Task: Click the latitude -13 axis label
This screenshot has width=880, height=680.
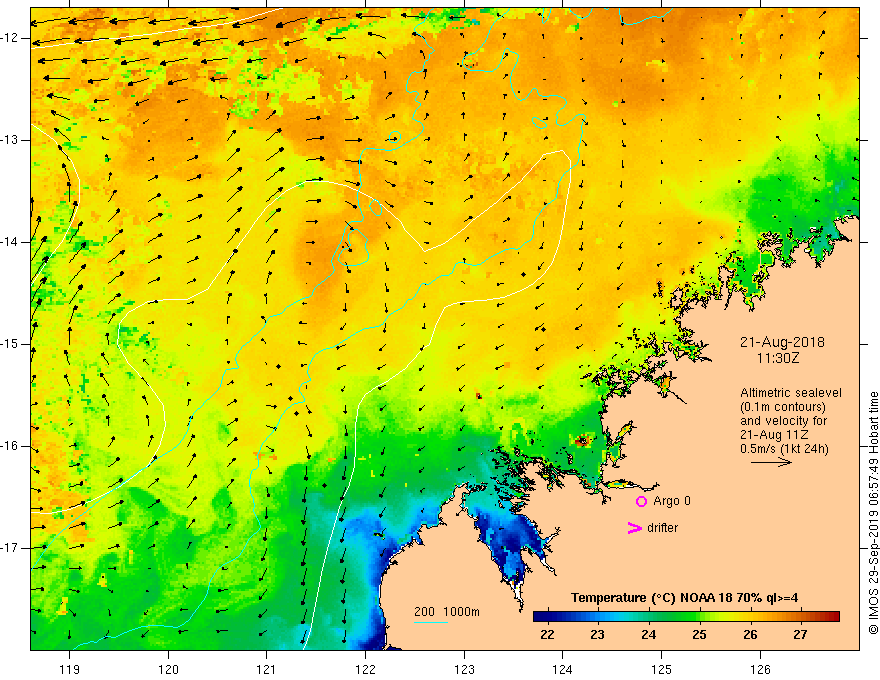Action: pos(11,140)
